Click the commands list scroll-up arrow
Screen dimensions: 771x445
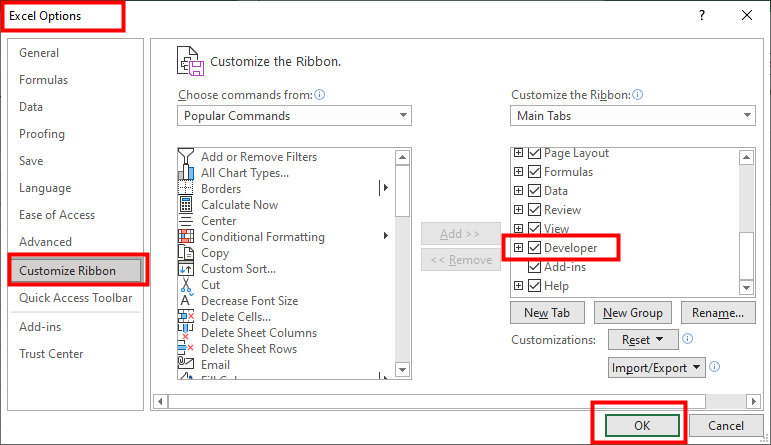click(x=403, y=157)
